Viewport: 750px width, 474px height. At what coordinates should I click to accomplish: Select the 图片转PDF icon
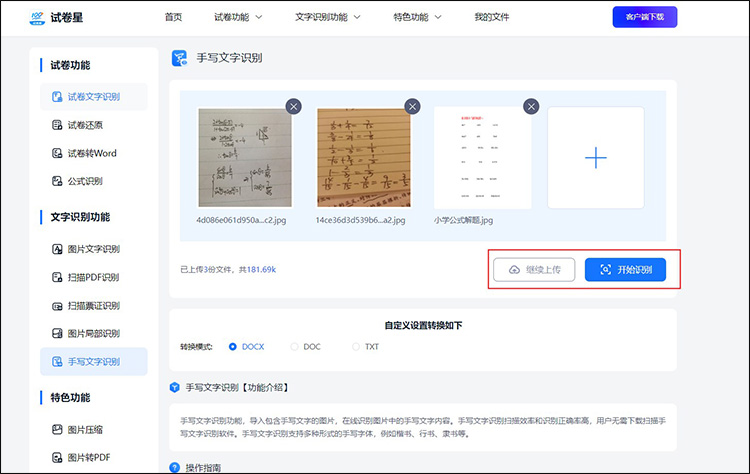[x=57, y=458]
